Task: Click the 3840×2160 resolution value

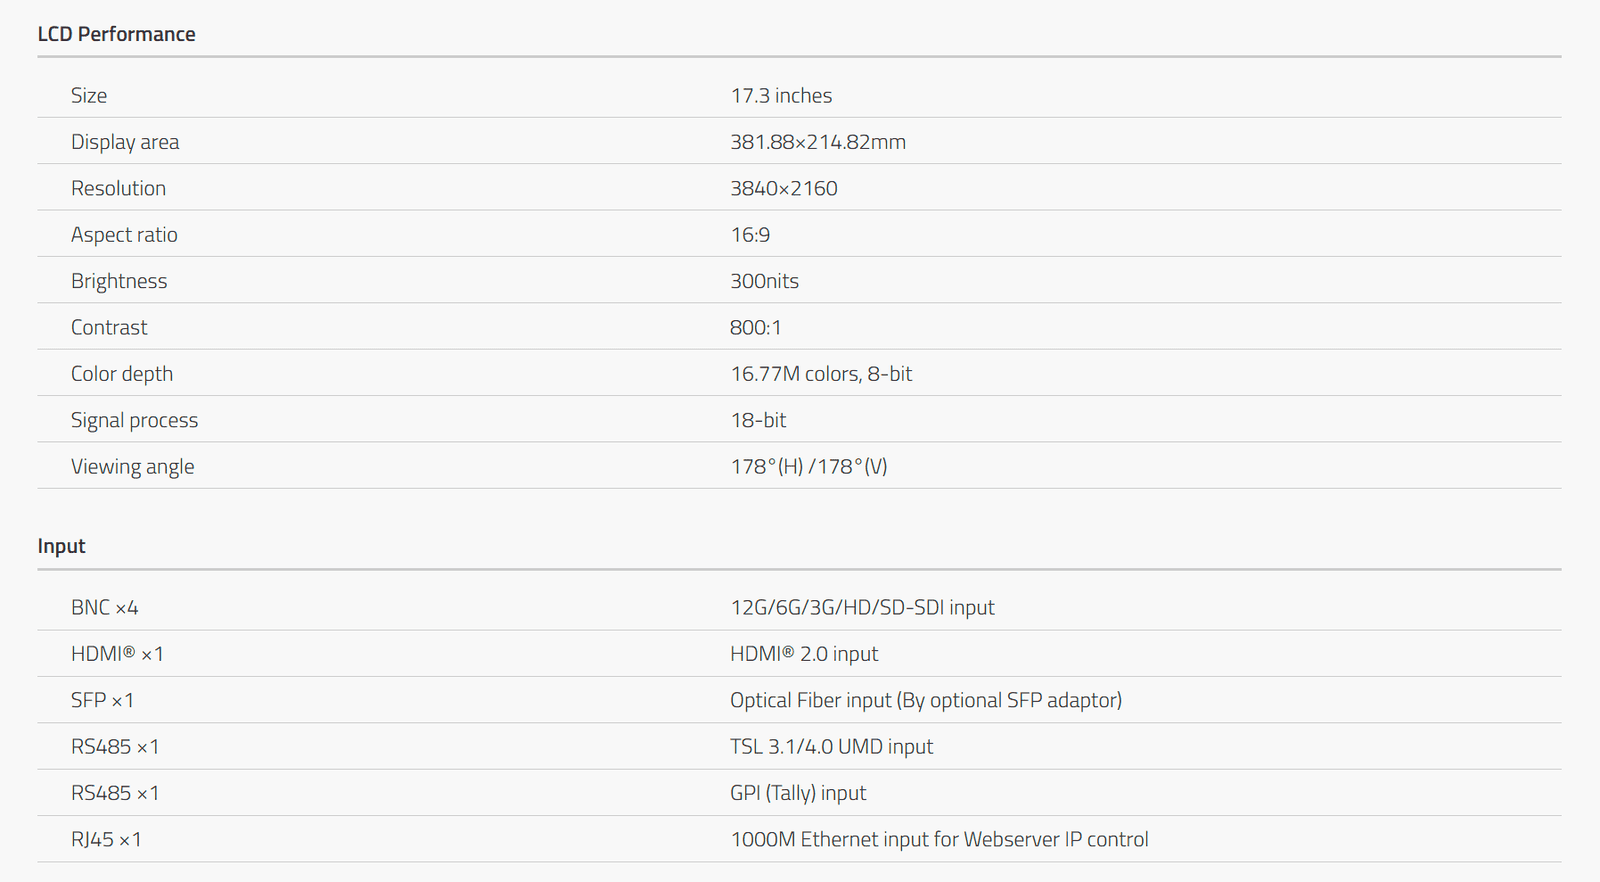Action: point(784,188)
